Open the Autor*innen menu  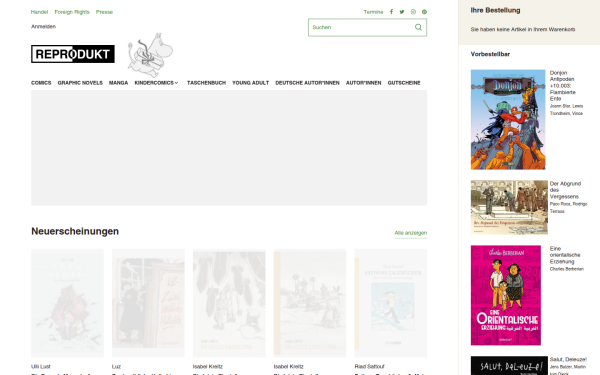tap(364, 83)
